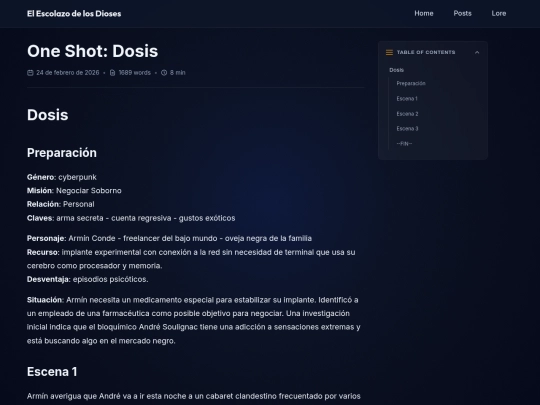Jump to --FIN-- in table of contents
Image resolution: width=540 pixels, height=405 pixels.
coord(404,144)
